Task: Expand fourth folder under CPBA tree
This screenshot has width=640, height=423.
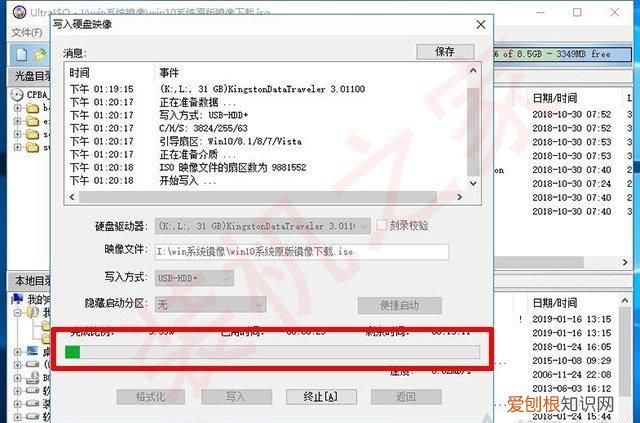Action: 17,147
